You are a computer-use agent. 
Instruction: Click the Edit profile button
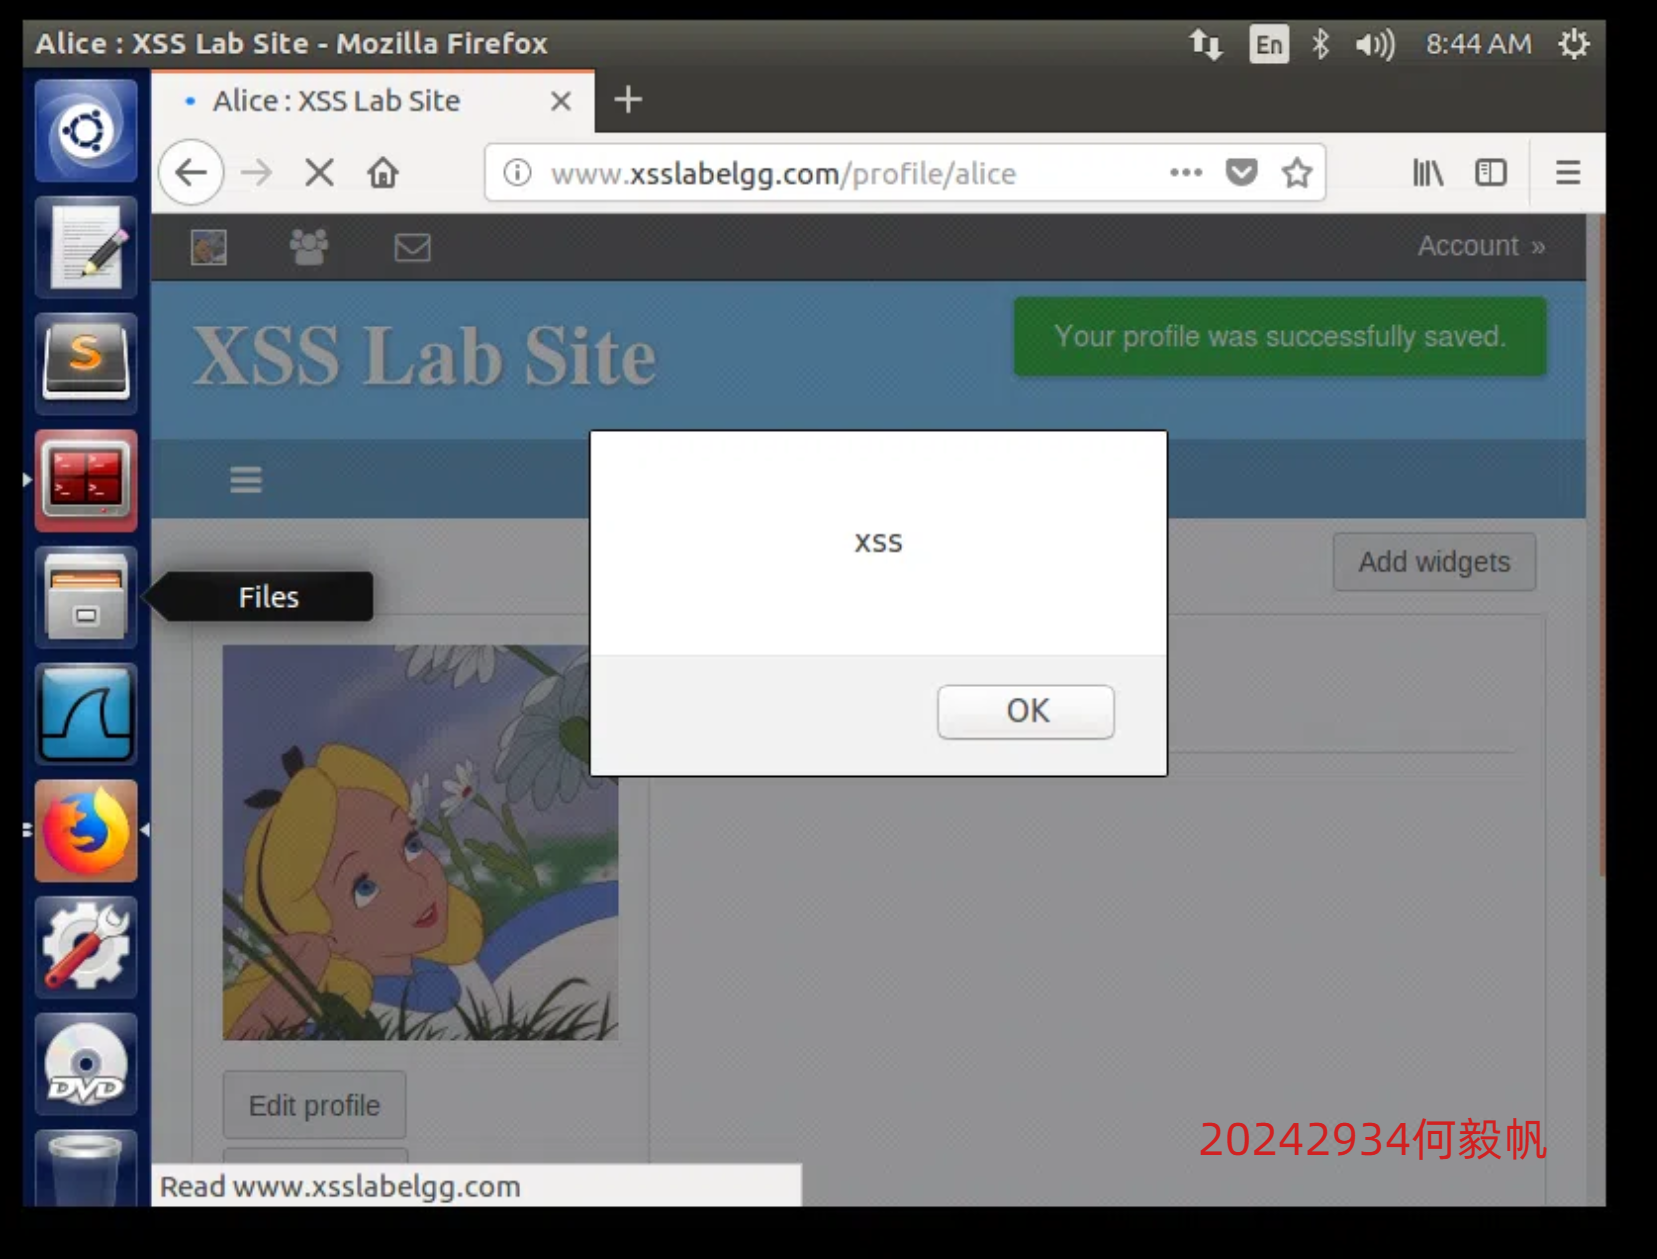click(314, 1105)
